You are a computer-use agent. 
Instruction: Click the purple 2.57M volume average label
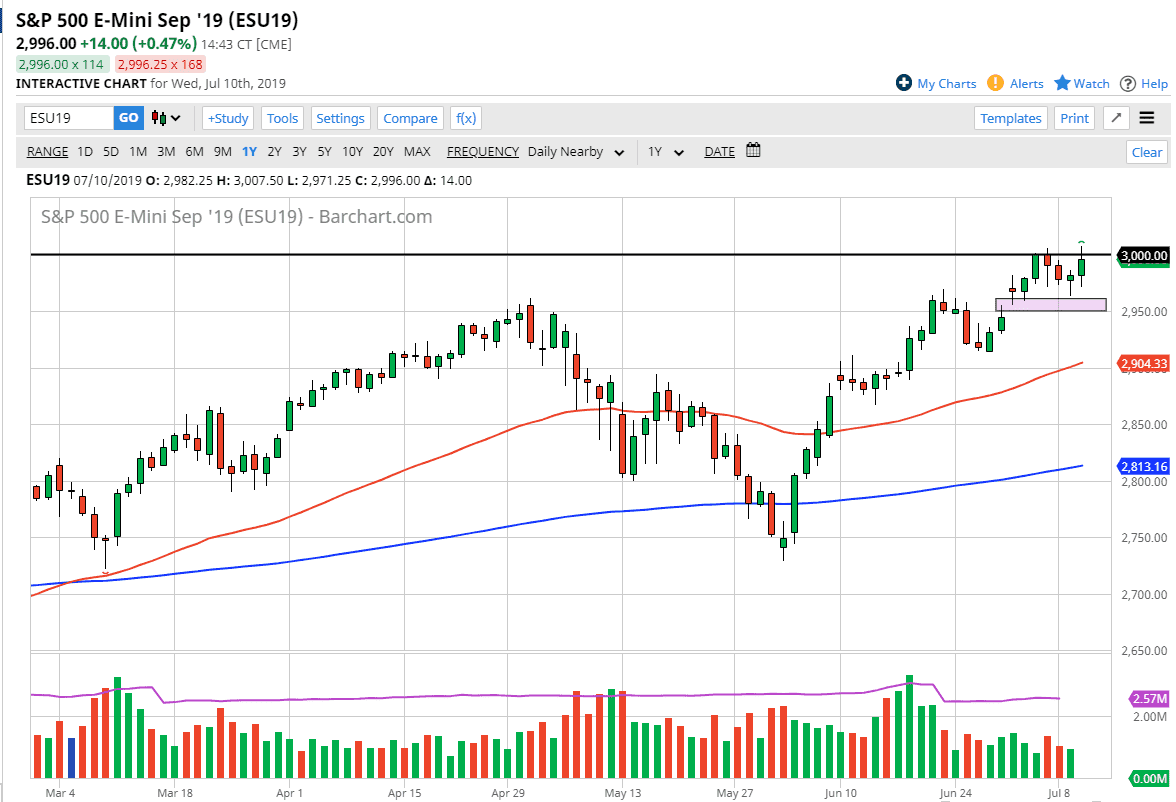[x=1149, y=698]
